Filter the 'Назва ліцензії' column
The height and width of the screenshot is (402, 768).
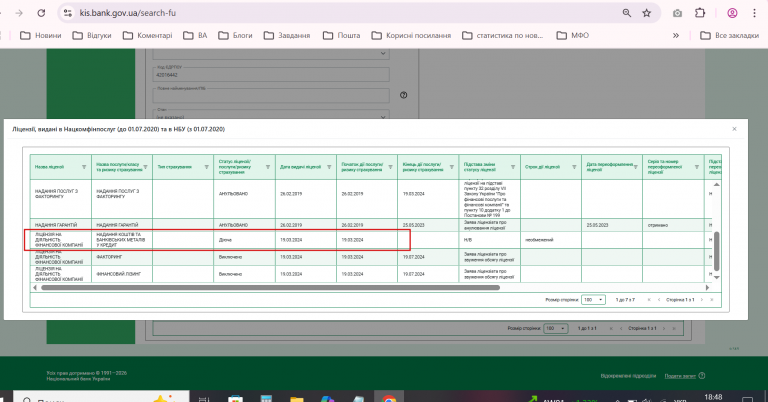tap(84, 167)
